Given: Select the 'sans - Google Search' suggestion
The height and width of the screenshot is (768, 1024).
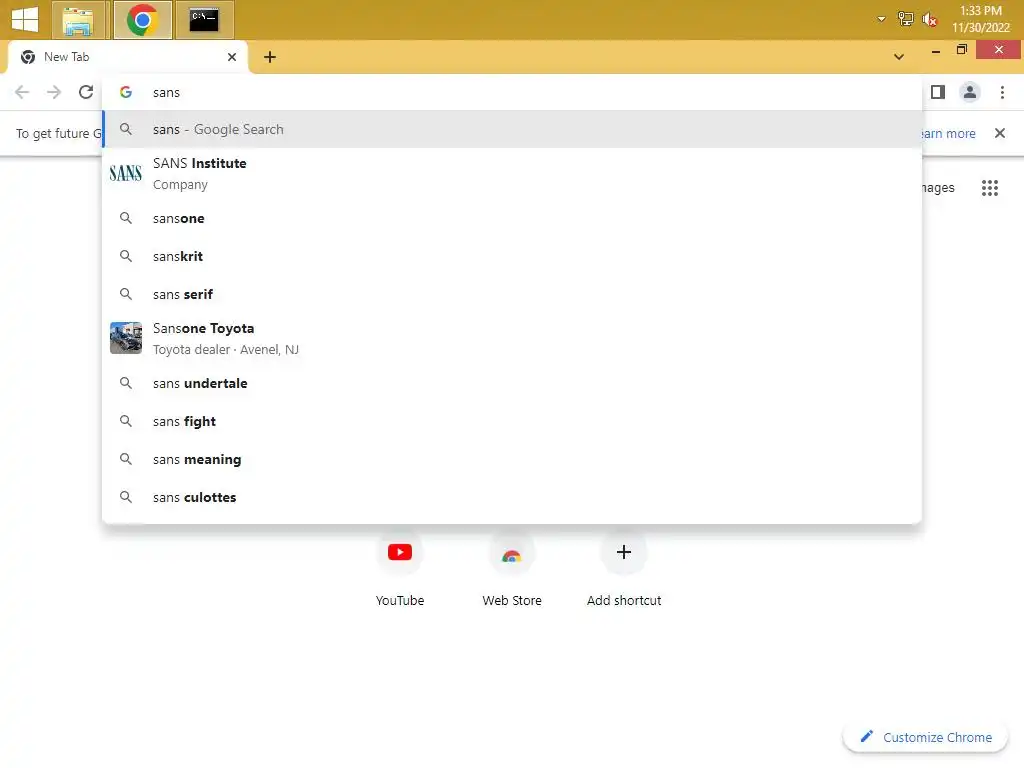Looking at the screenshot, I should pyautogui.click(x=512, y=129).
